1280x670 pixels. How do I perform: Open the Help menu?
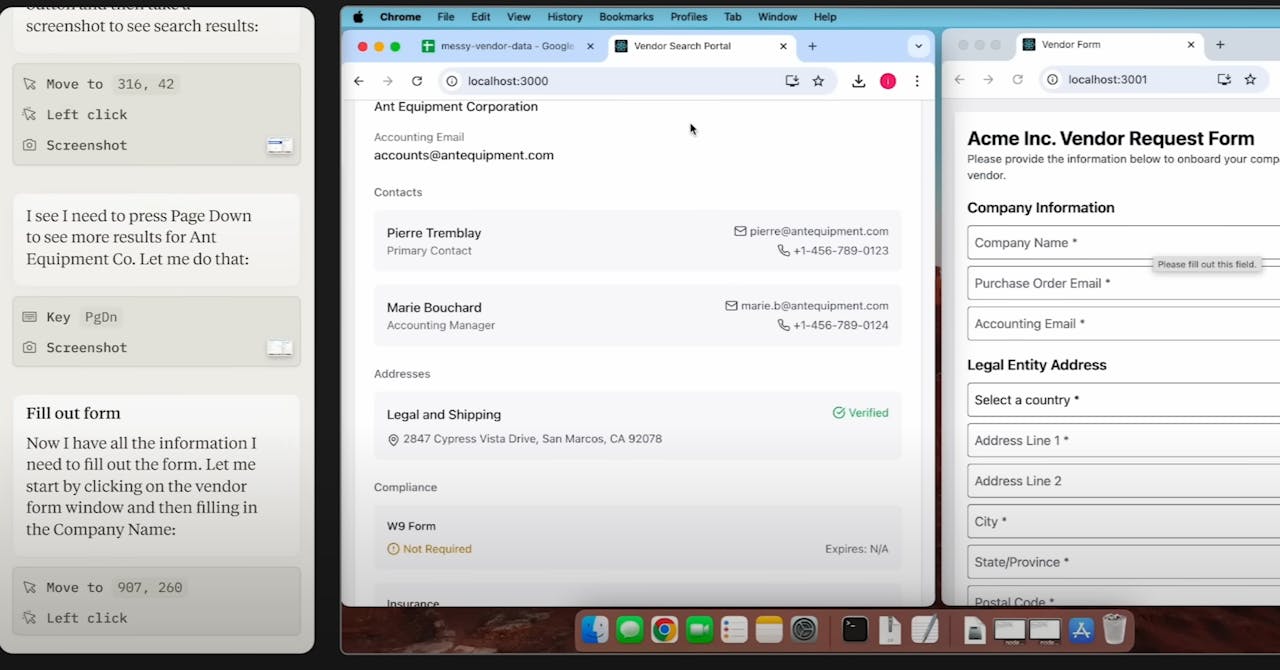[825, 17]
